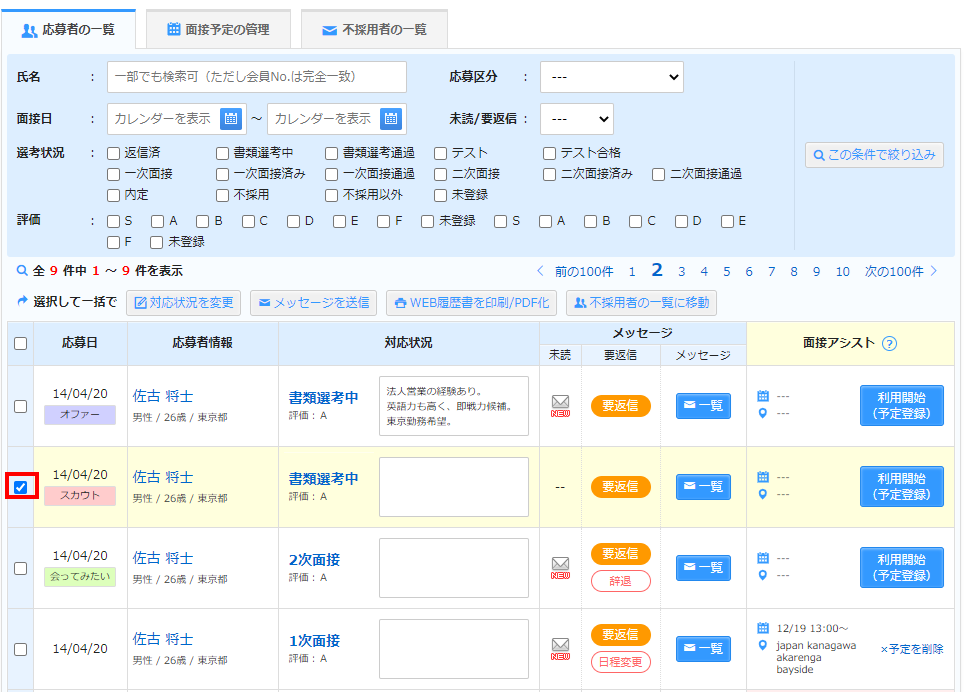Click 不採用者の一覧に移動 button
The width and height of the screenshot is (966, 692).
click(x=641, y=303)
